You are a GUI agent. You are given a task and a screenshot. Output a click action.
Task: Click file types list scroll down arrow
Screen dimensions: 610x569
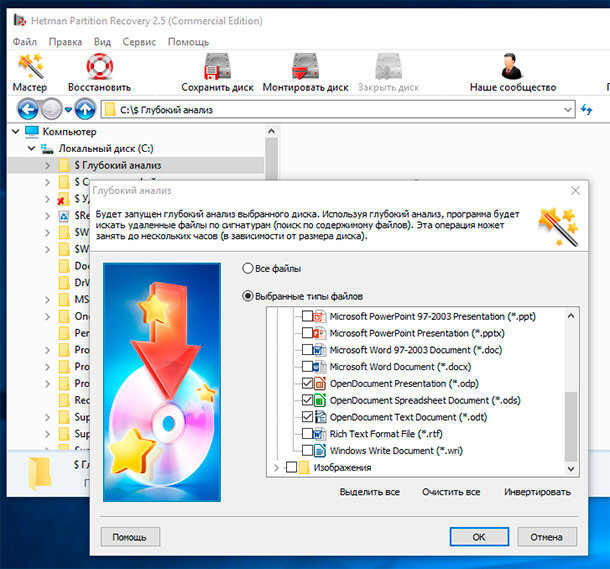click(x=571, y=469)
